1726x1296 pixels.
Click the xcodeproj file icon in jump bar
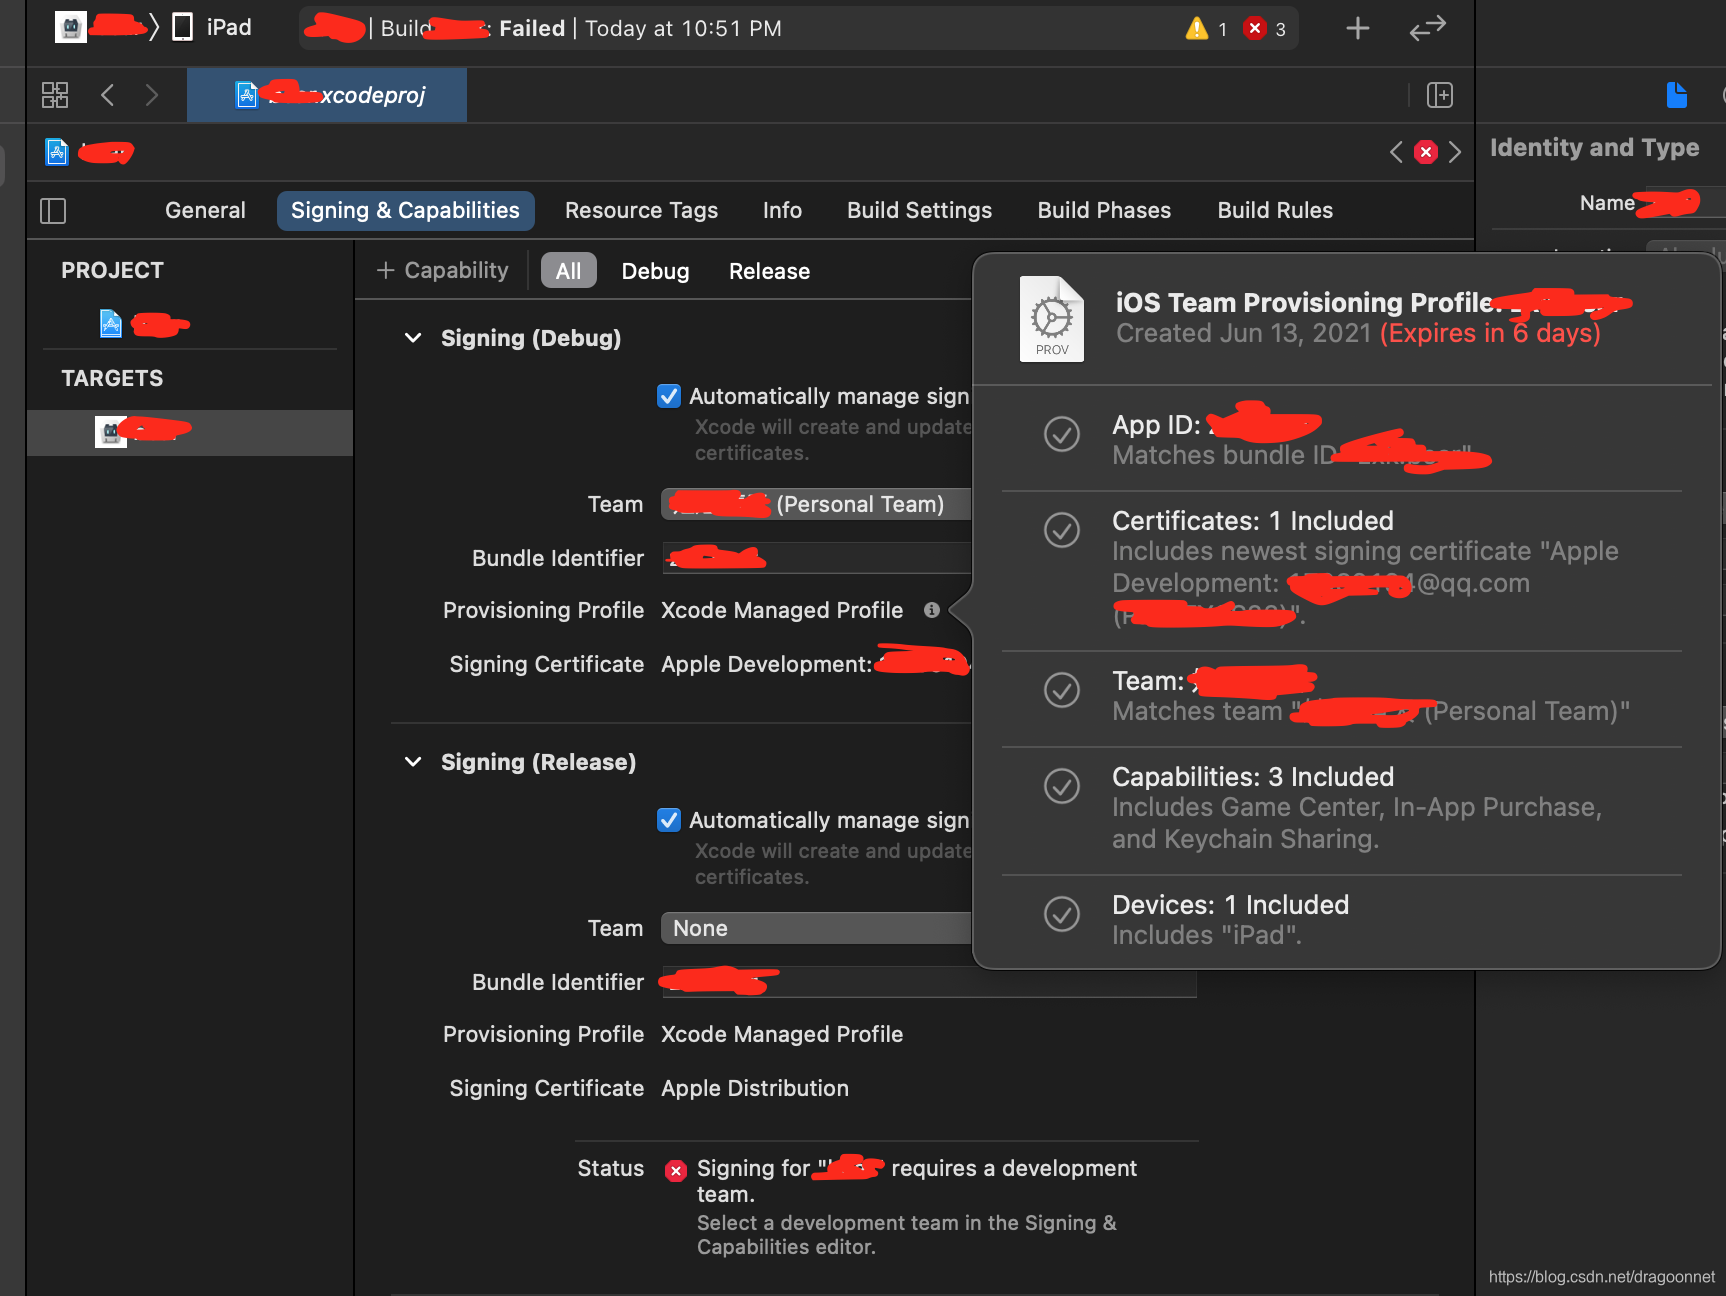pos(57,152)
